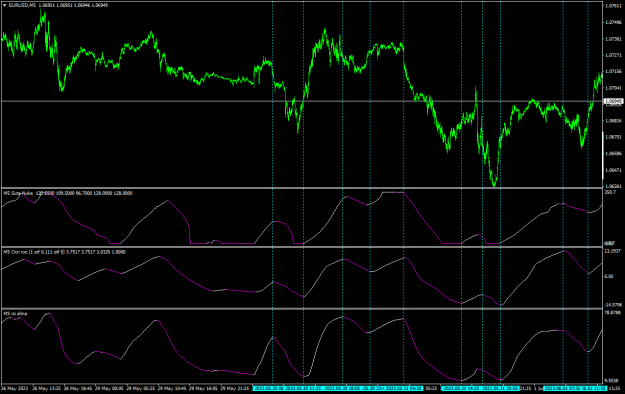Click the 1.07041 price scale label

[x=613, y=88]
